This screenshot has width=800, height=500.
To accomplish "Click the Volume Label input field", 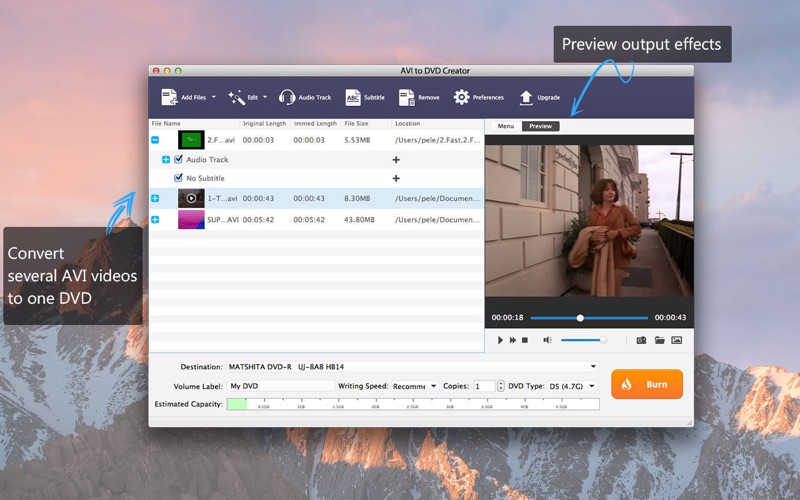I will coord(281,386).
